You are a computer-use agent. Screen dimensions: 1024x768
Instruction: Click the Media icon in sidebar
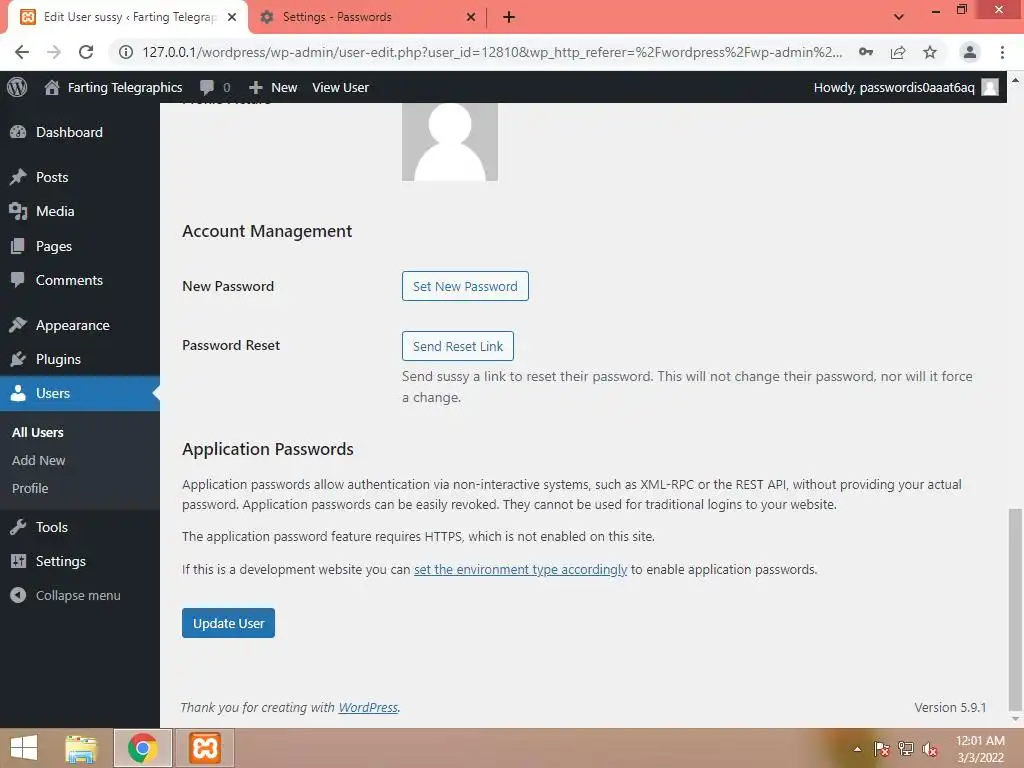pyautogui.click(x=18, y=211)
